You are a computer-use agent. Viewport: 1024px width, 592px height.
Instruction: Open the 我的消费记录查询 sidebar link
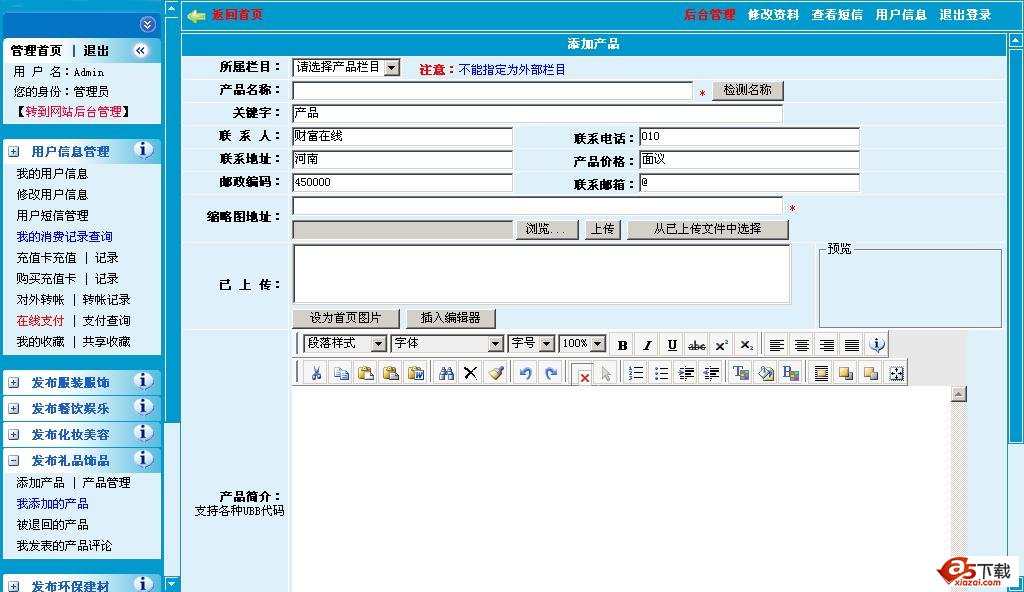click(64, 237)
